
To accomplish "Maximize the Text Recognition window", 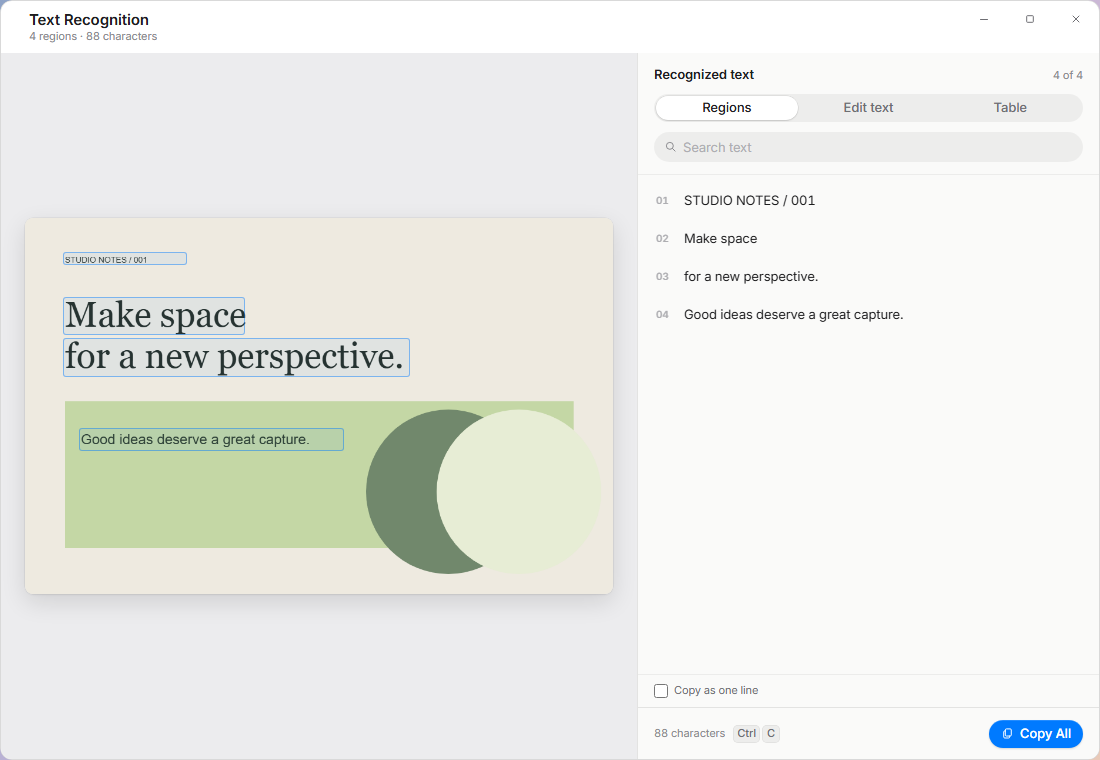I will point(1030,19).
